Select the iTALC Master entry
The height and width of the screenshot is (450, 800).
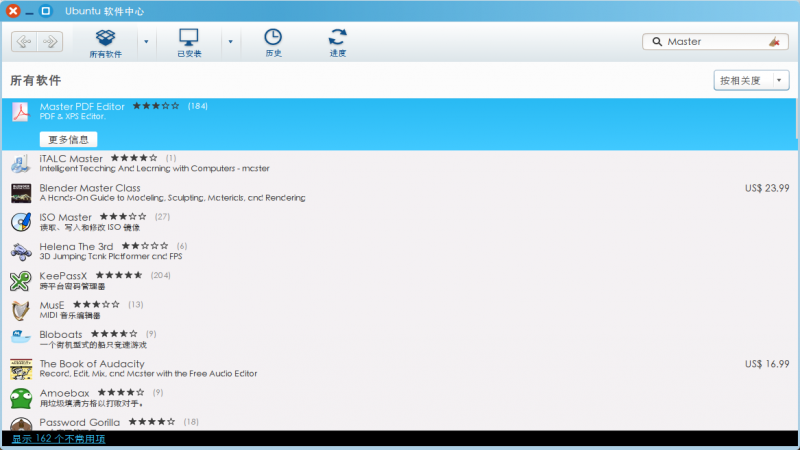point(71,158)
